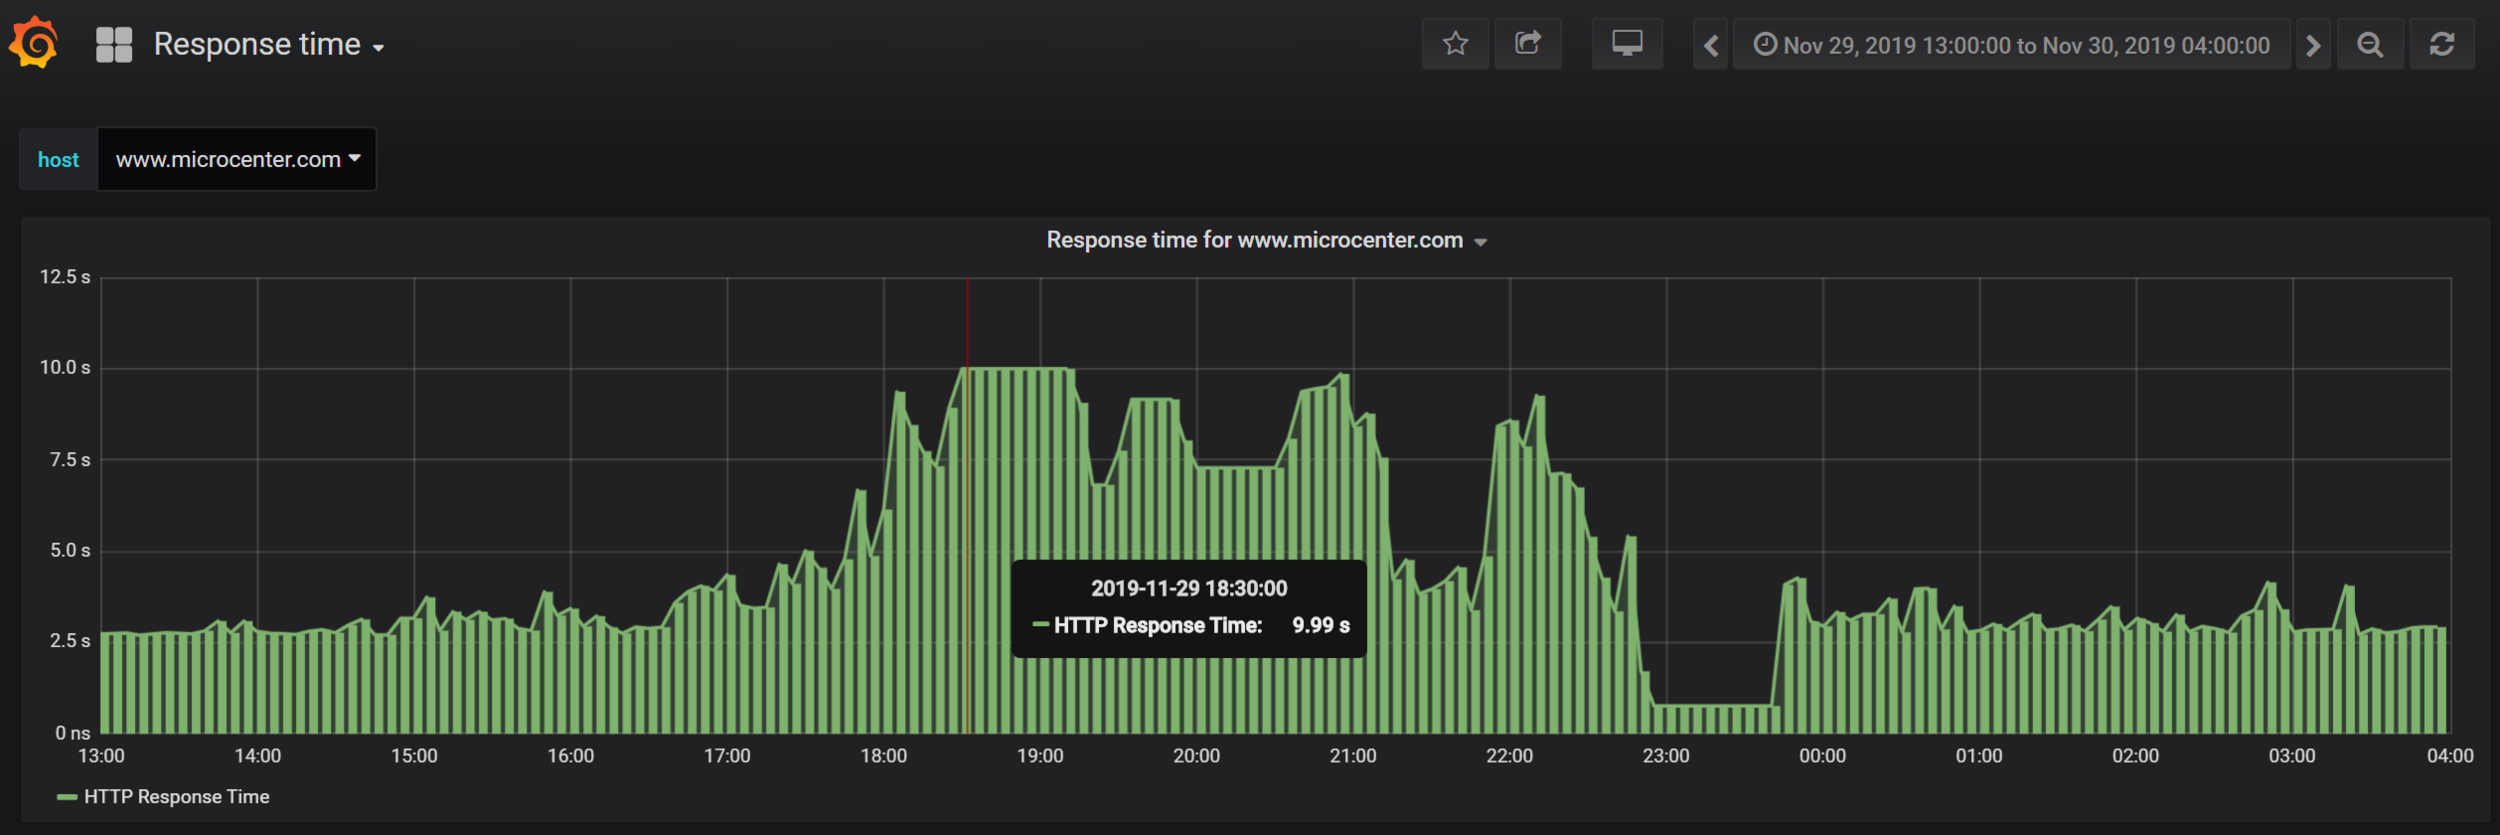Open the time range picker
The height and width of the screenshot is (835, 2500).
[2011, 45]
